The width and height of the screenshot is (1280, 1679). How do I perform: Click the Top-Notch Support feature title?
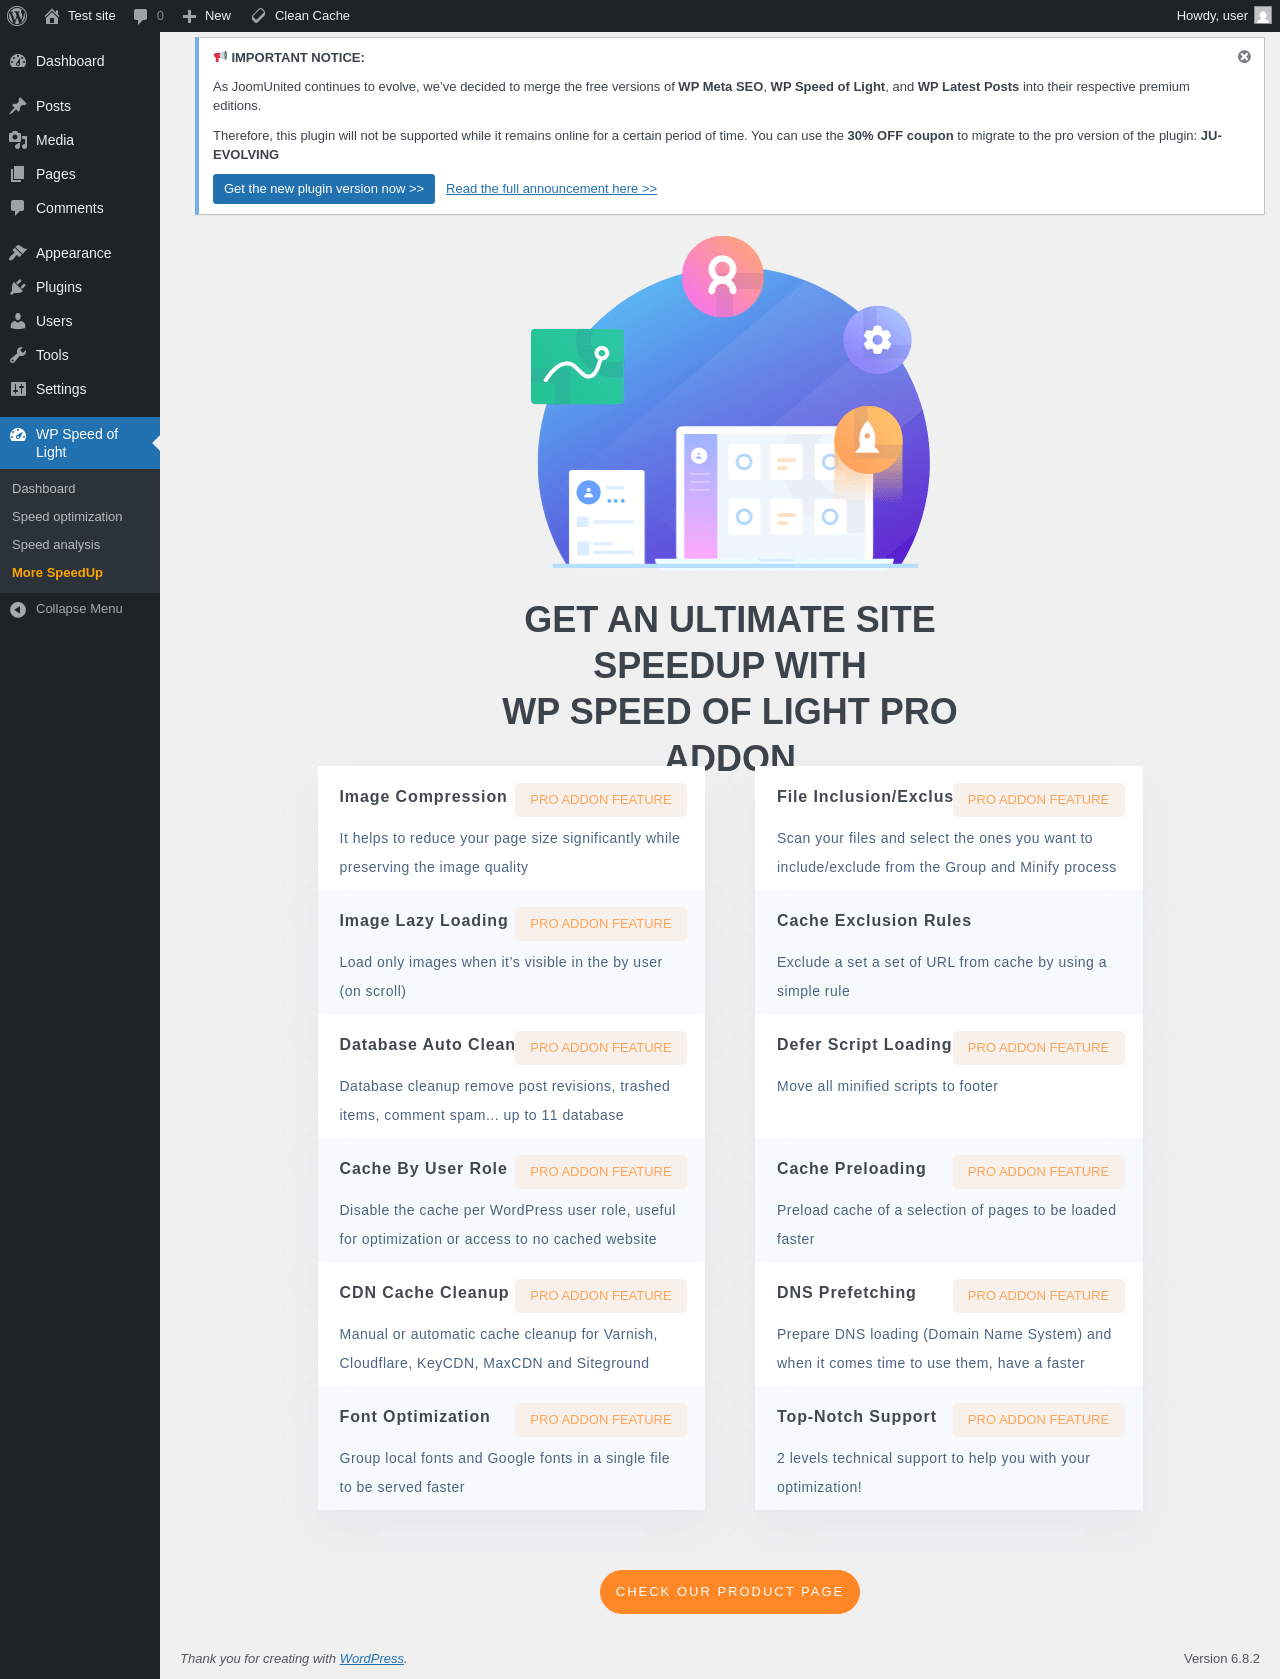click(857, 1417)
